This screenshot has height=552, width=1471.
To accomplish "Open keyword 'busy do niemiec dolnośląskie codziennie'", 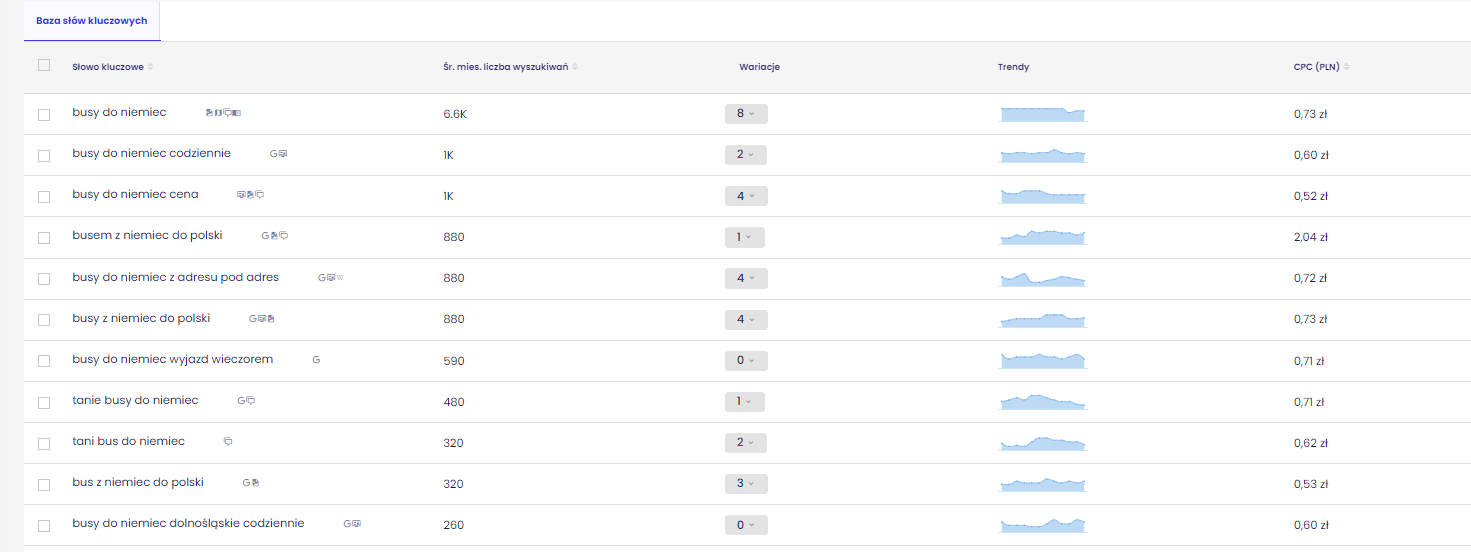I will pyautogui.click(x=188, y=523).
